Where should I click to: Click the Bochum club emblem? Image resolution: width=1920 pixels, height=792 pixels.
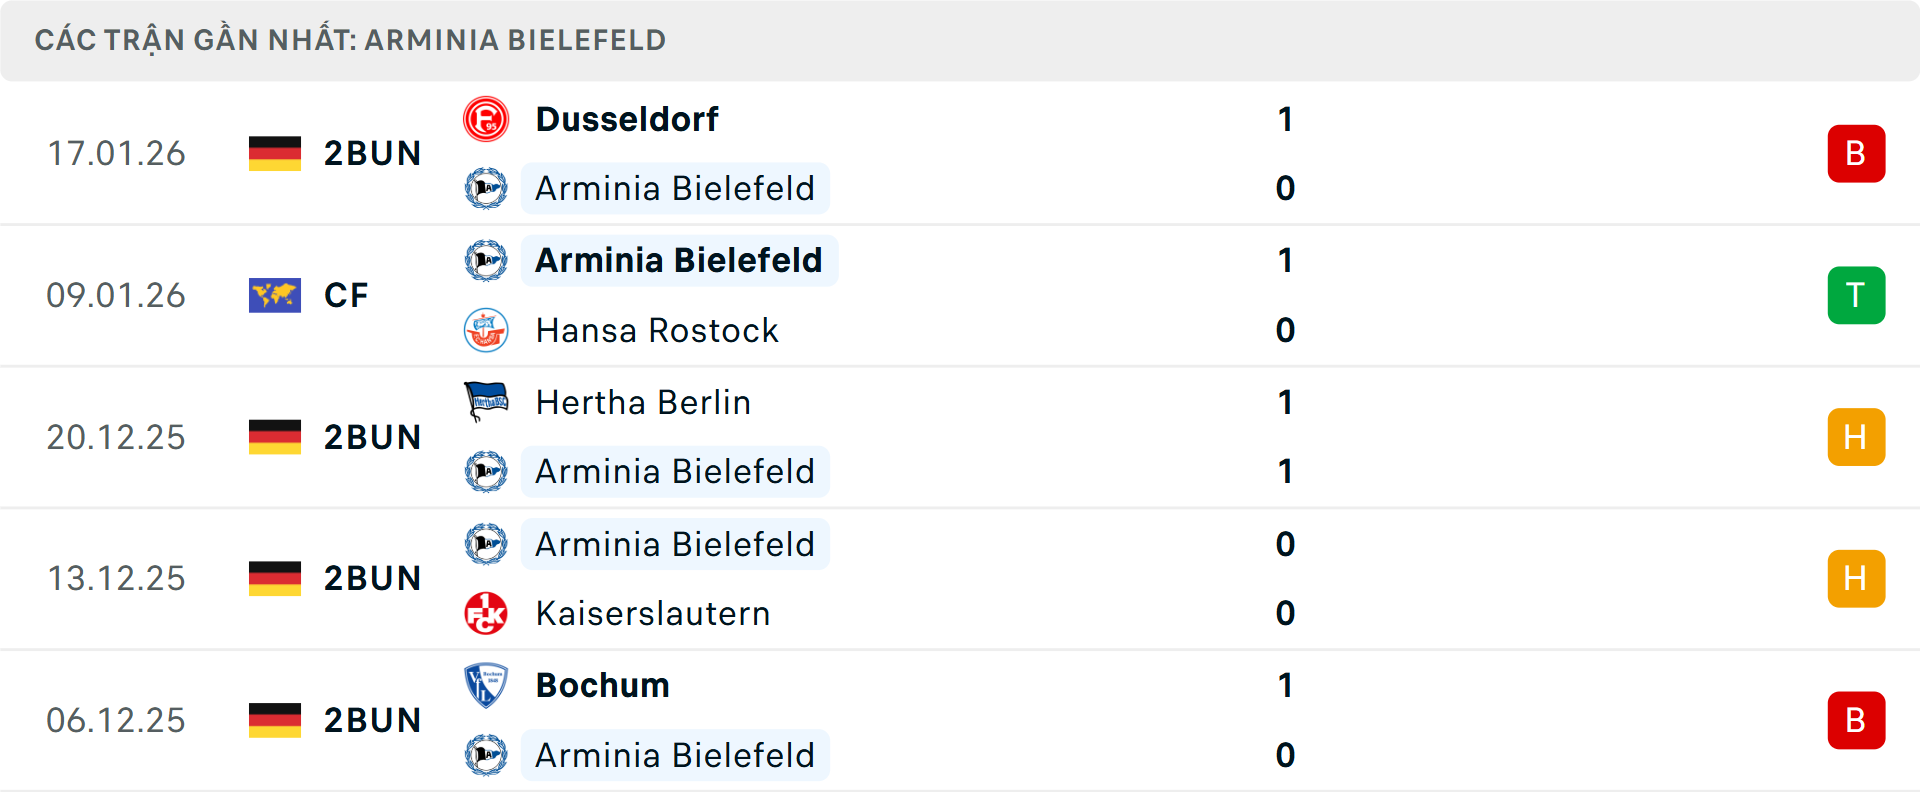point(487,685)
